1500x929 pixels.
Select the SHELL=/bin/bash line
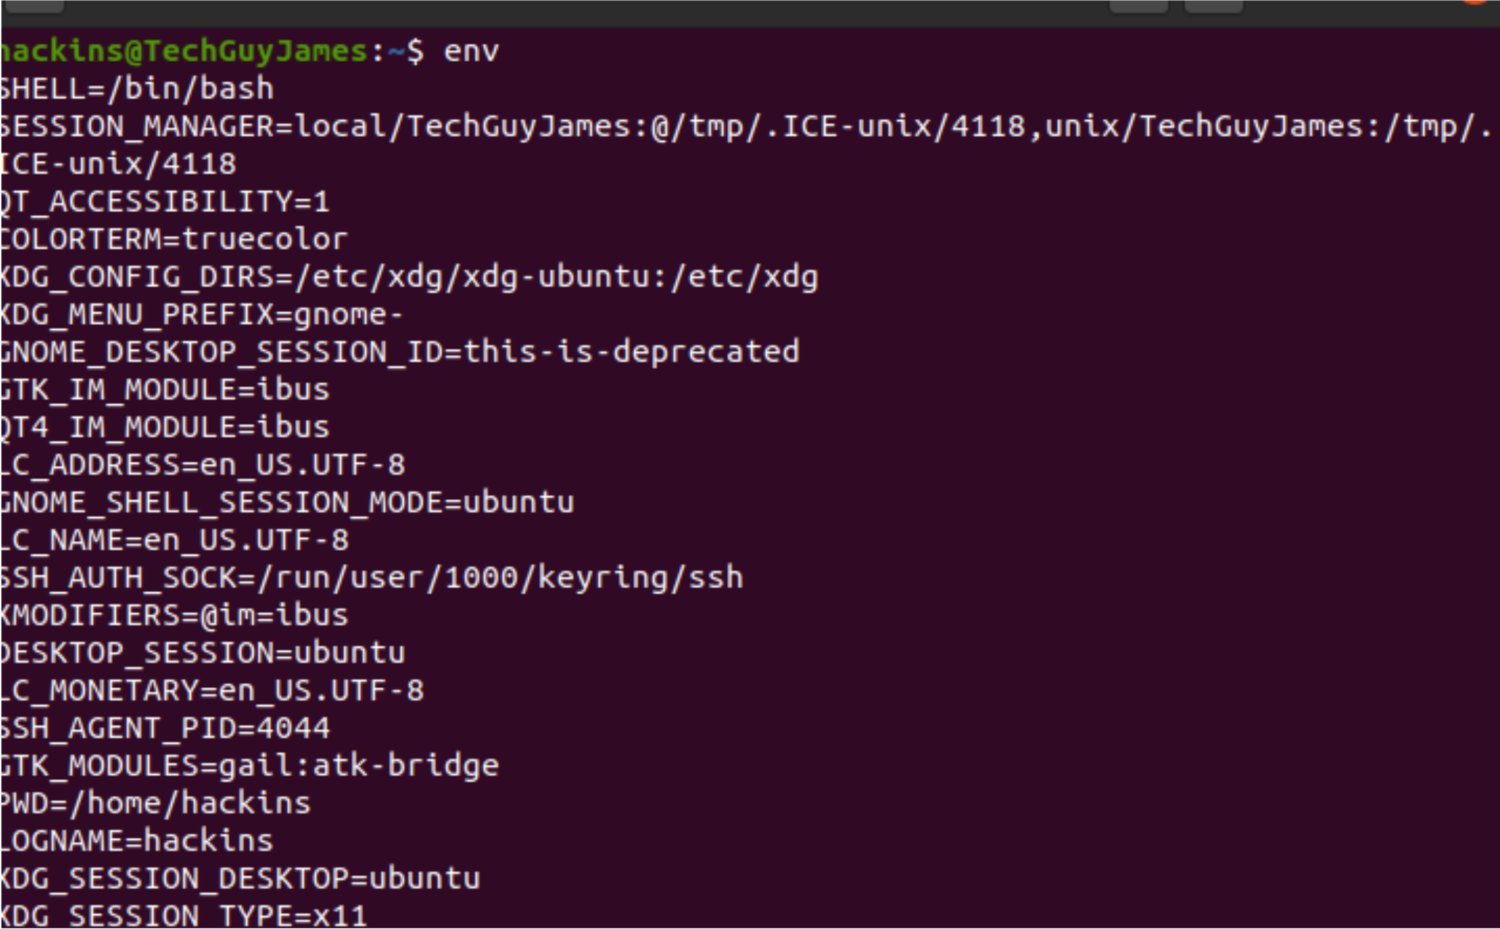(137, 89)
